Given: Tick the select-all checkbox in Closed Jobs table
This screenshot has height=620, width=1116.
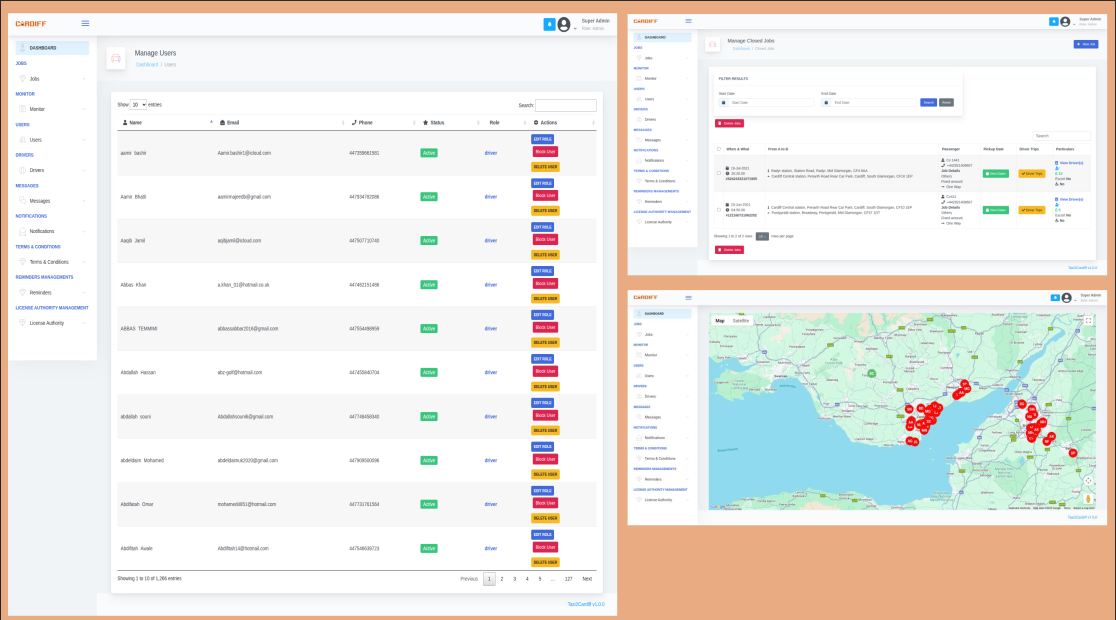Looking at the screenshot, I should coord(719,148).
